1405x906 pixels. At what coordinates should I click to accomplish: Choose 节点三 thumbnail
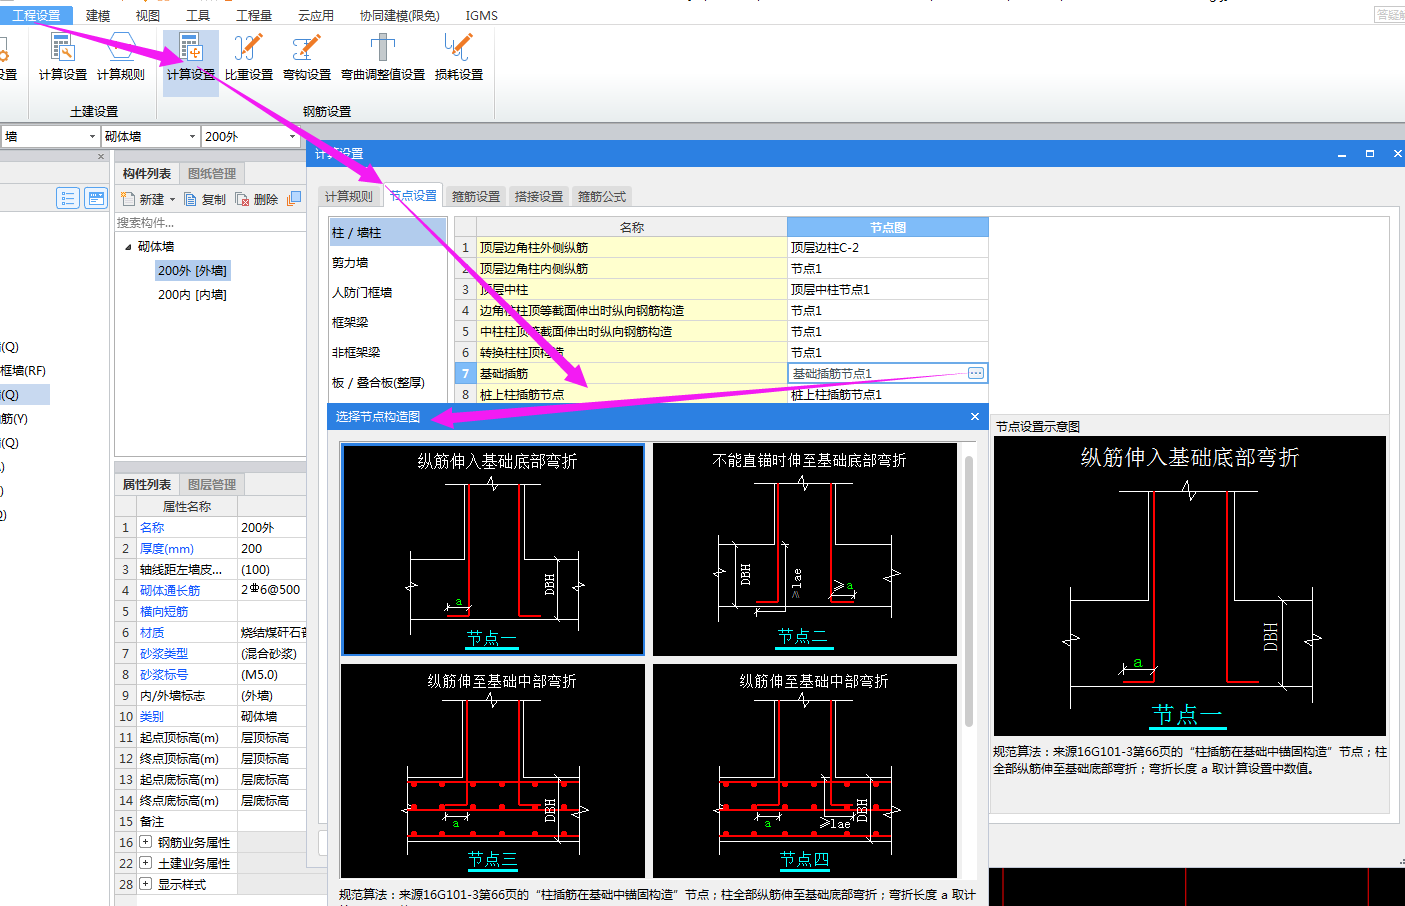coord(493,770)
